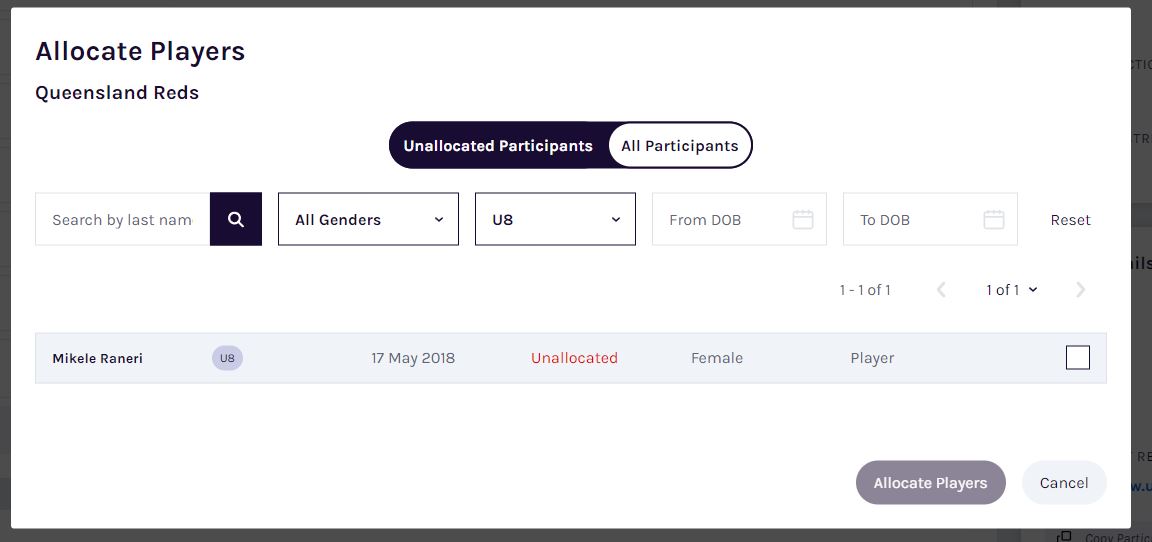Click the From DOB date field
This screenshot has width=1152, height=542.
(x=739, y=219)
